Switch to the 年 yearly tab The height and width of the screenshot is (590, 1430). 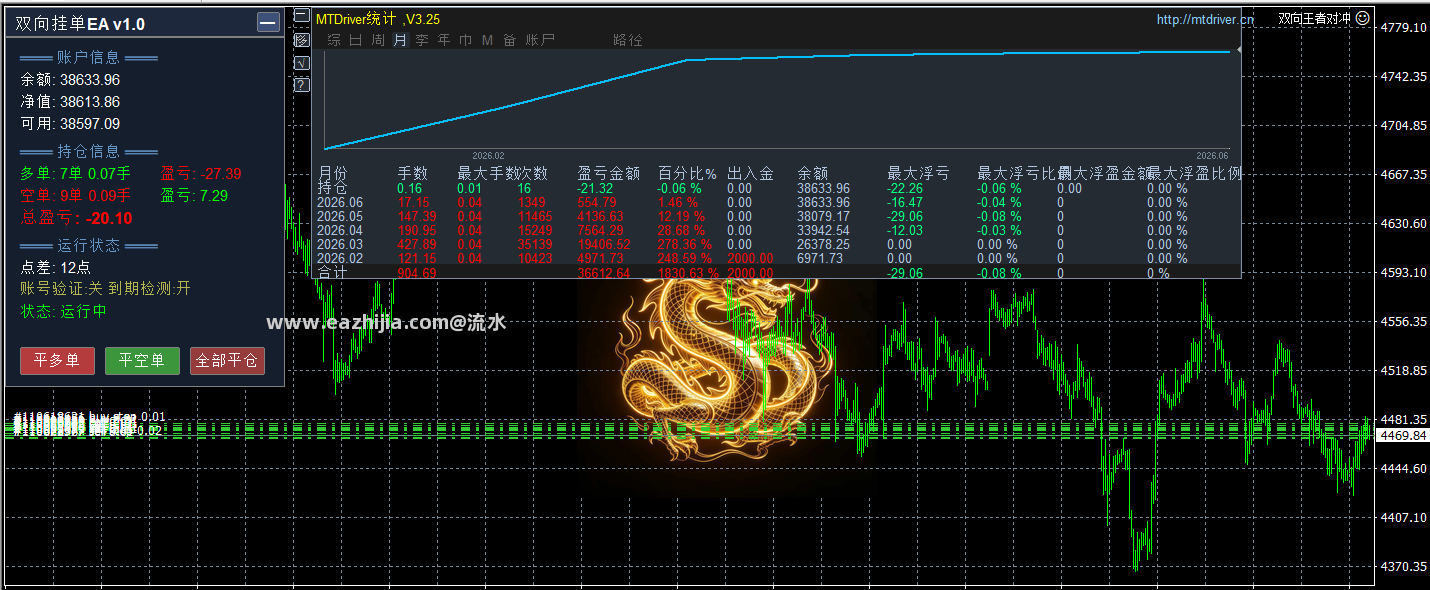pos(444,40)
